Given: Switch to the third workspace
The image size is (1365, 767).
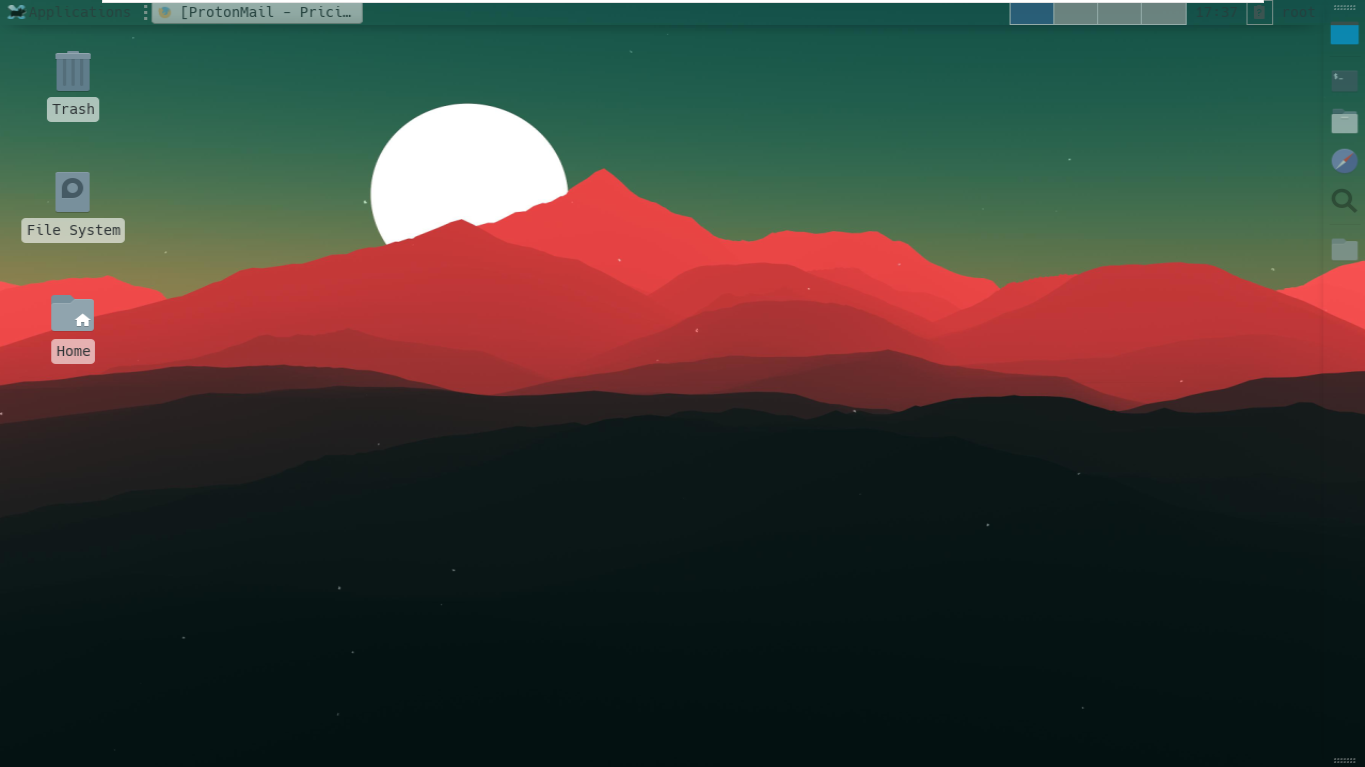Looking at the screenshot, I should click(1119, 12).
